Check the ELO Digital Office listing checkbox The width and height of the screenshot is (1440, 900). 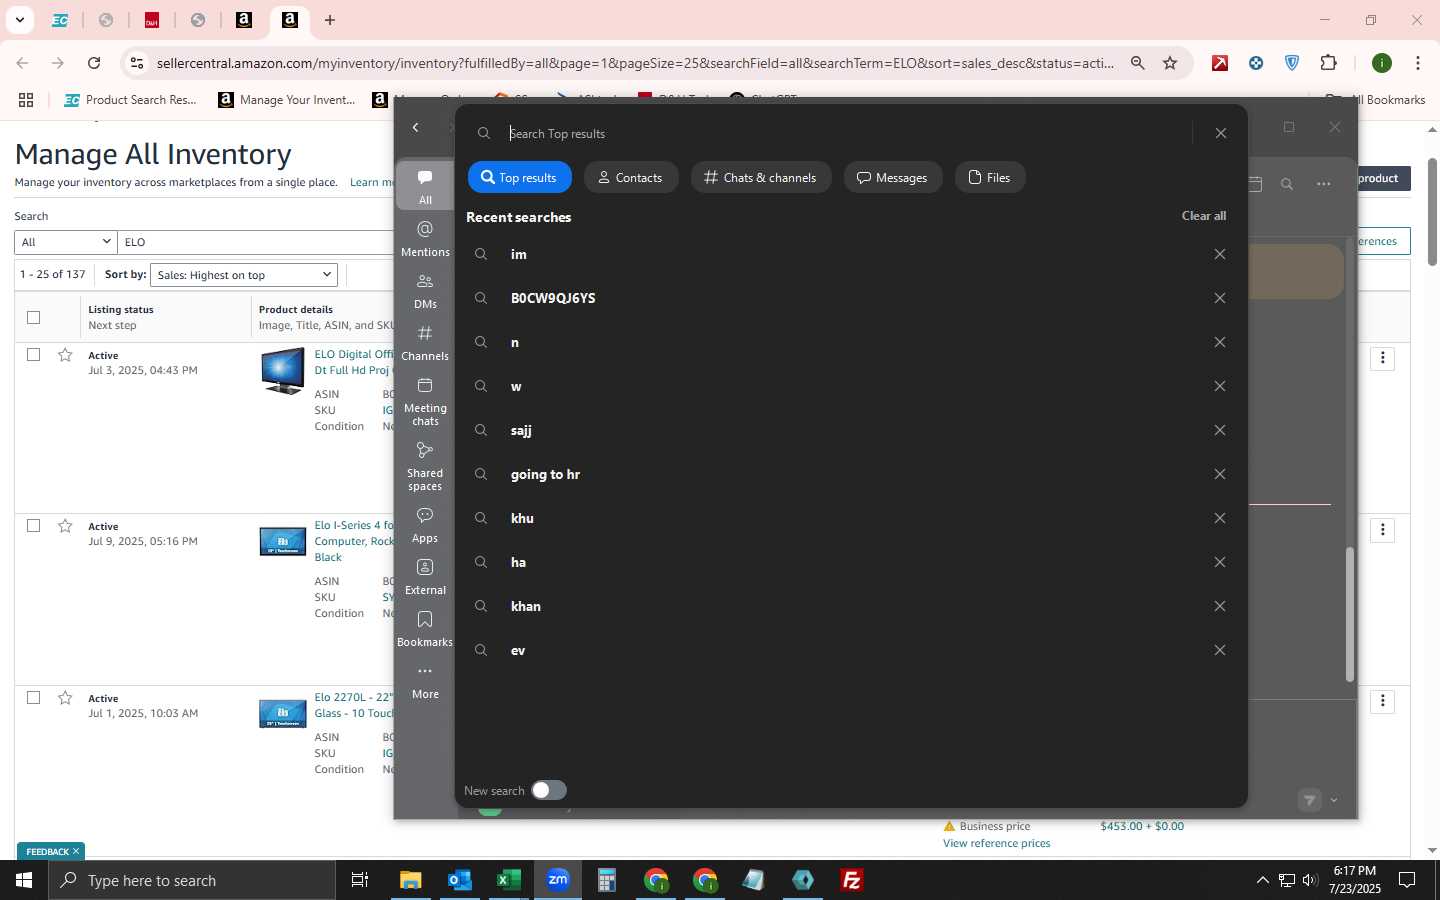34,355
